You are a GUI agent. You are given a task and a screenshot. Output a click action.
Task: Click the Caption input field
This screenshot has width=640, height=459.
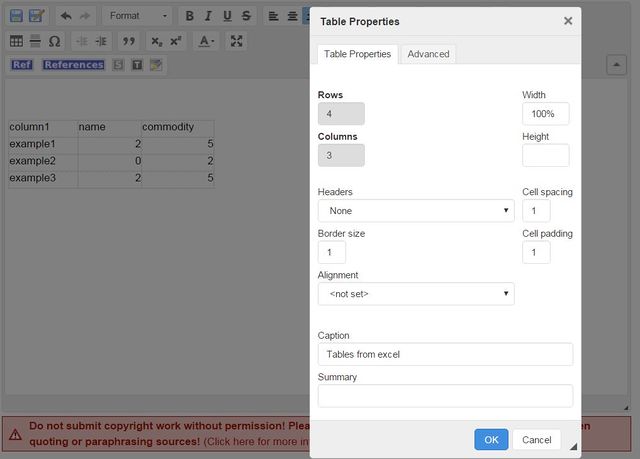point(445,354)
